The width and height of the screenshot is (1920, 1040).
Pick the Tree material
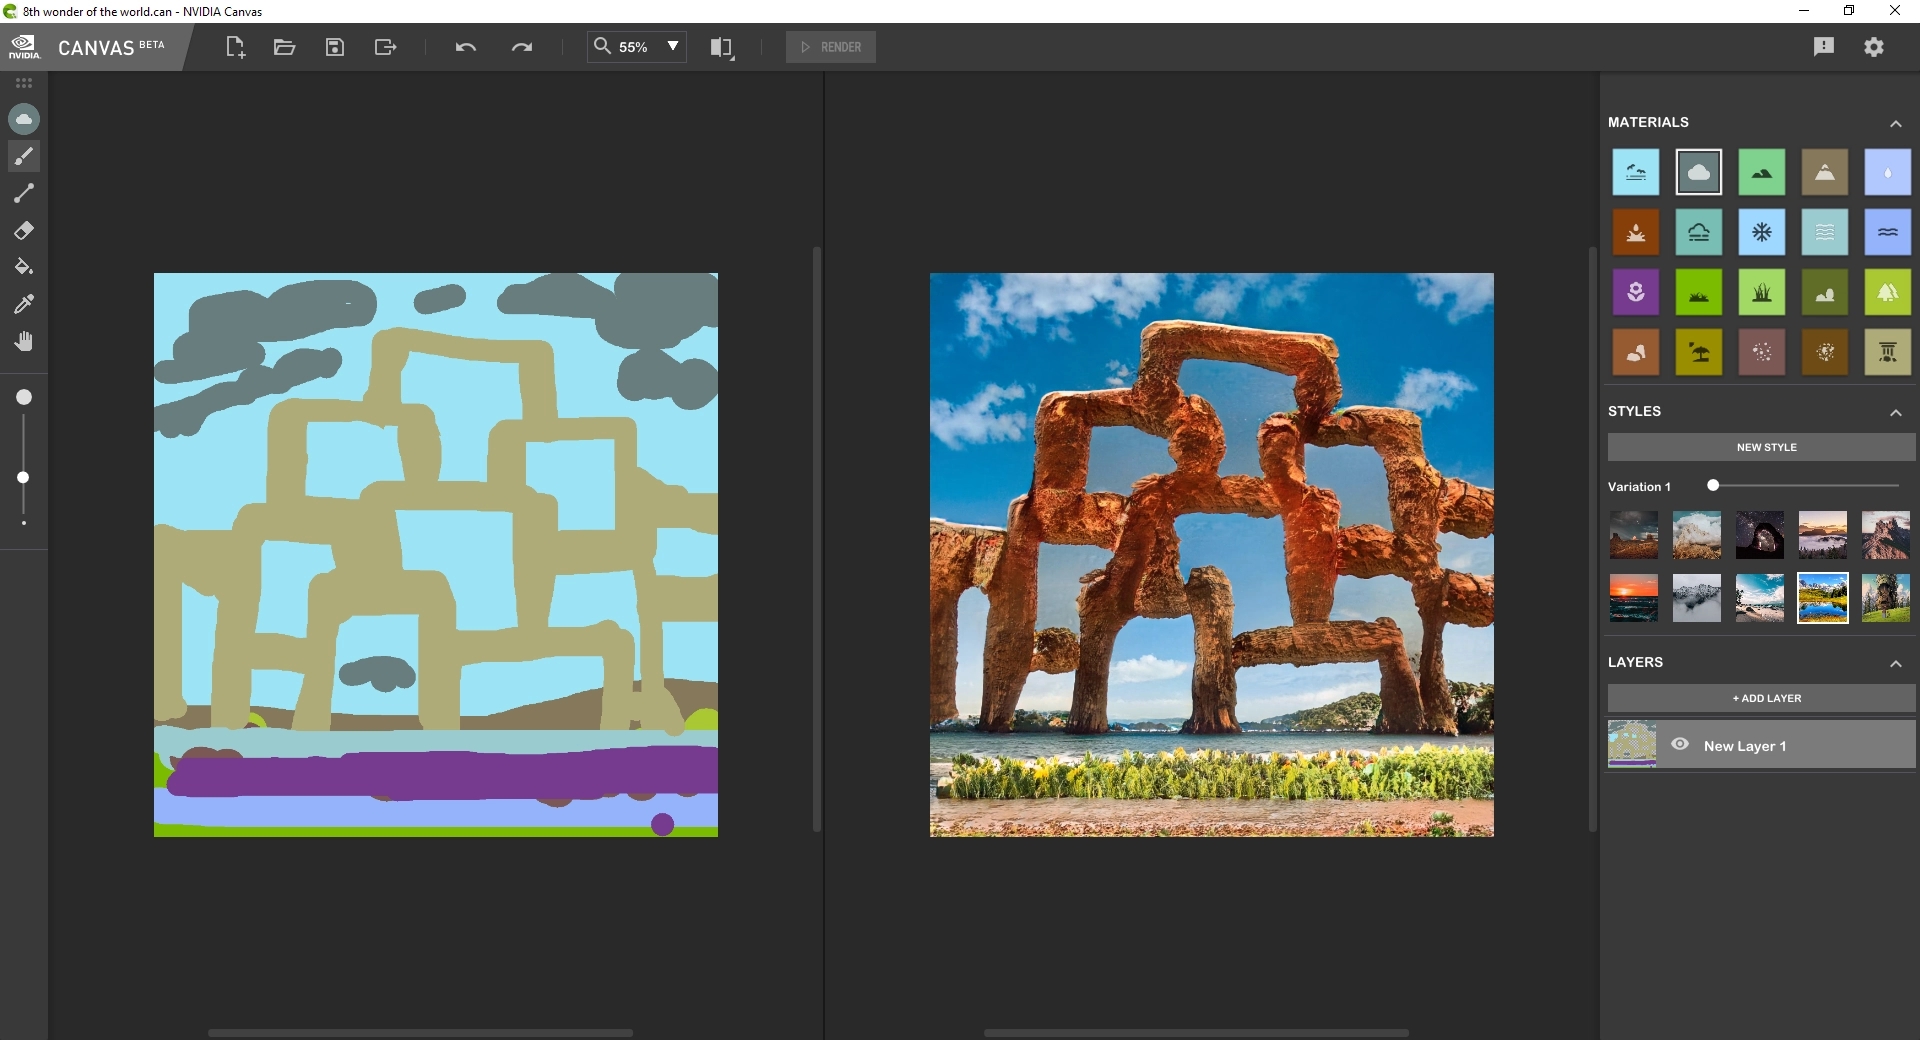click(1888, 292)
